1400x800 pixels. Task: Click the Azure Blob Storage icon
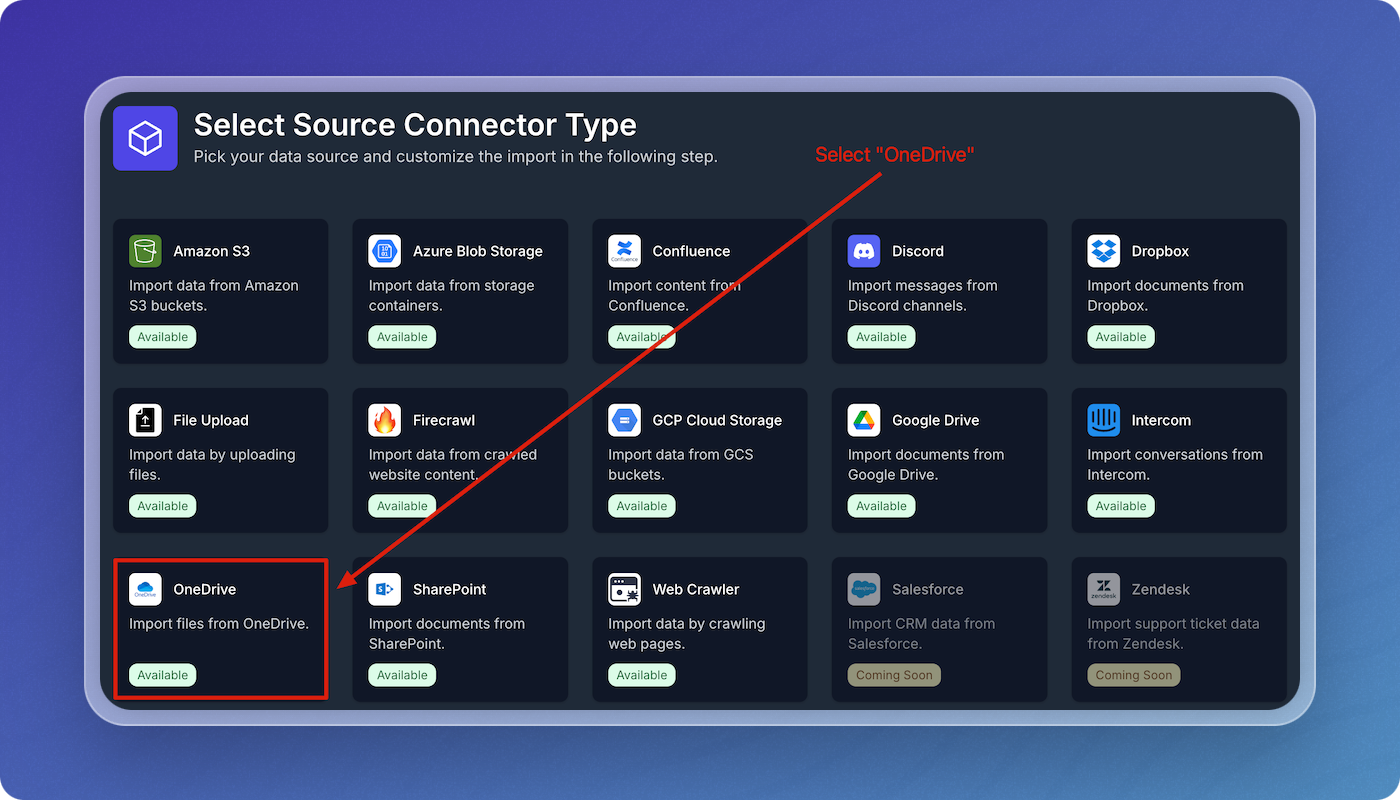pyautogui.click(x=385, y=251)
